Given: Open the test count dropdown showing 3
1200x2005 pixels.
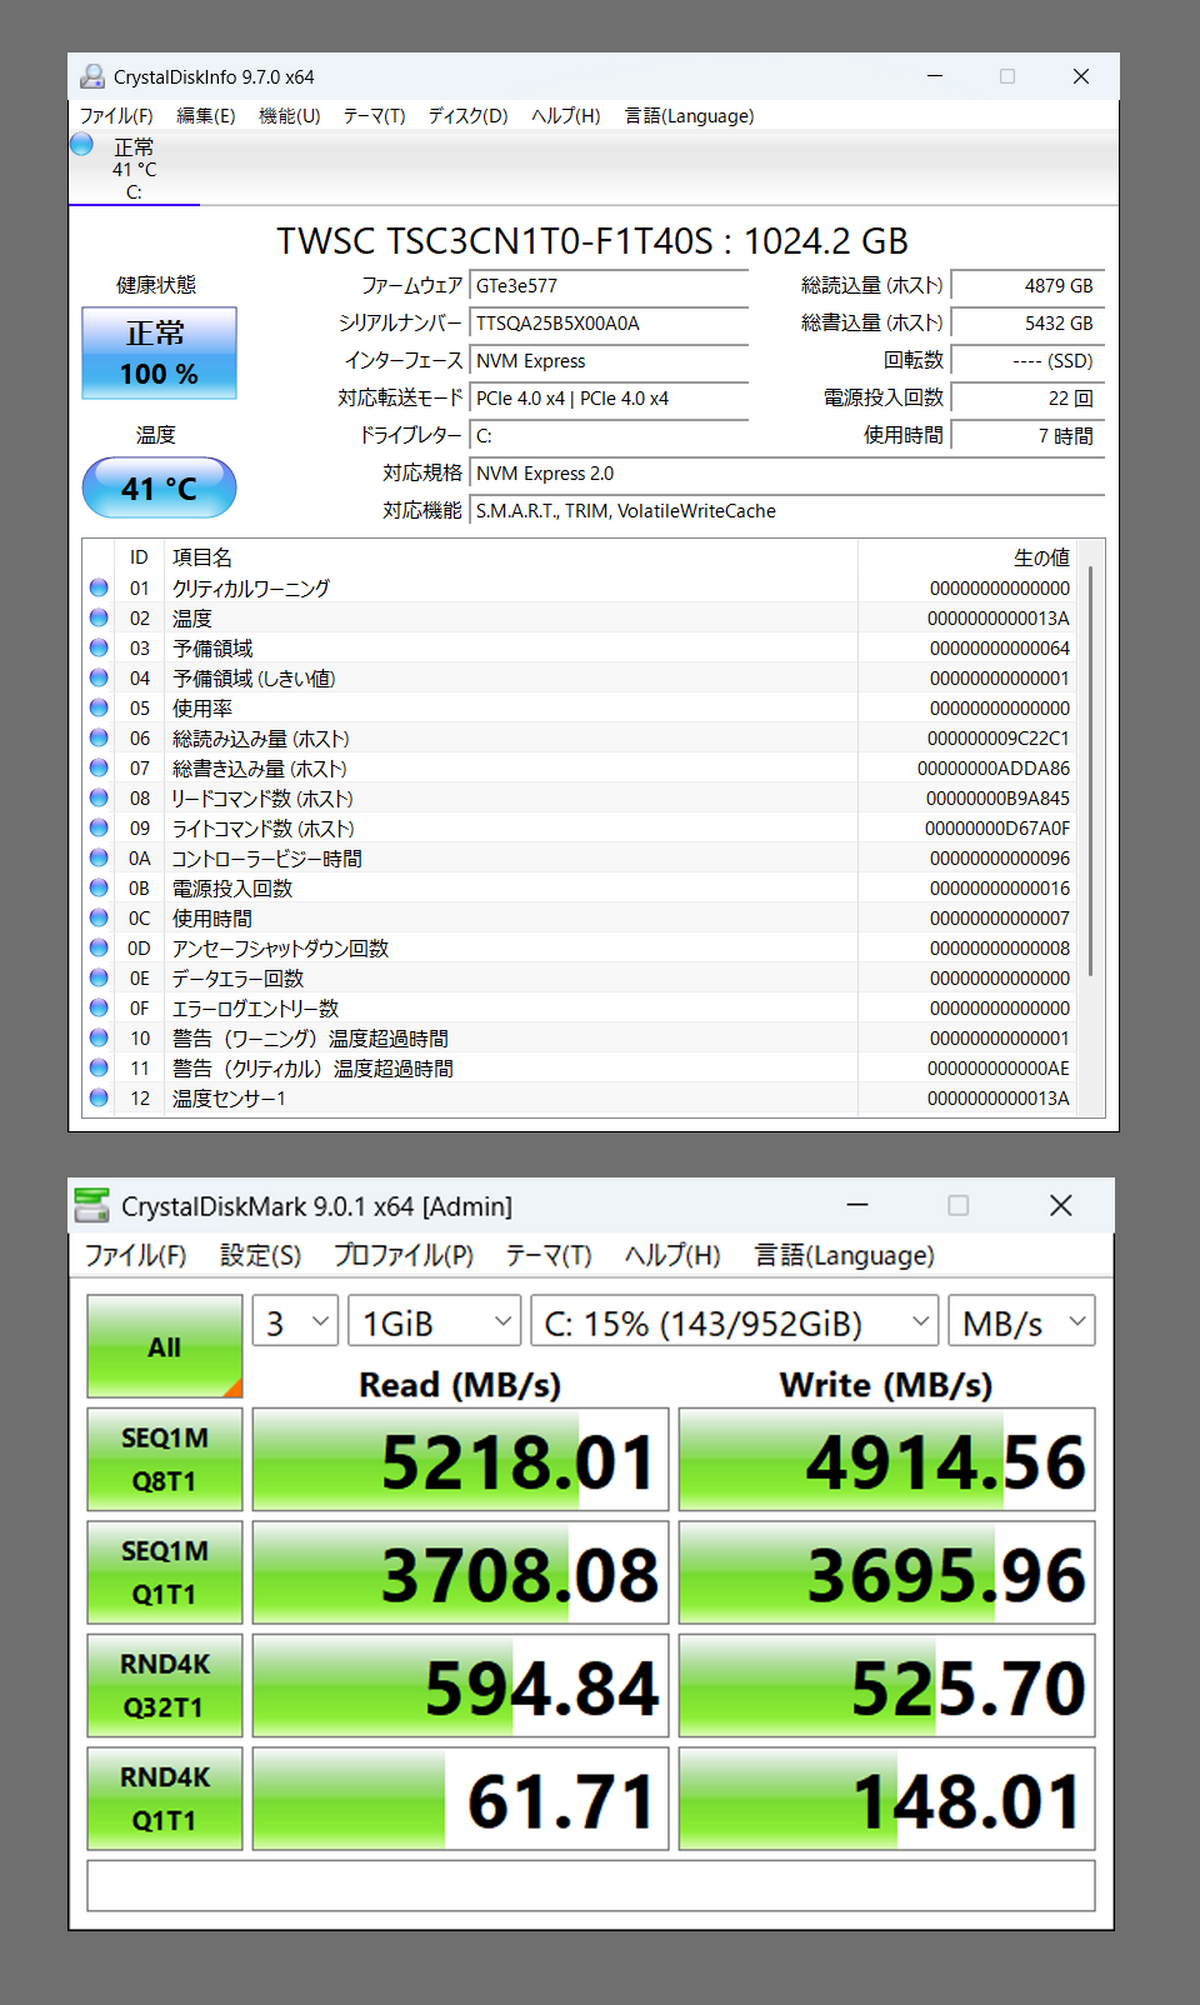Looking at the screenshot, I should [296, 1322].
